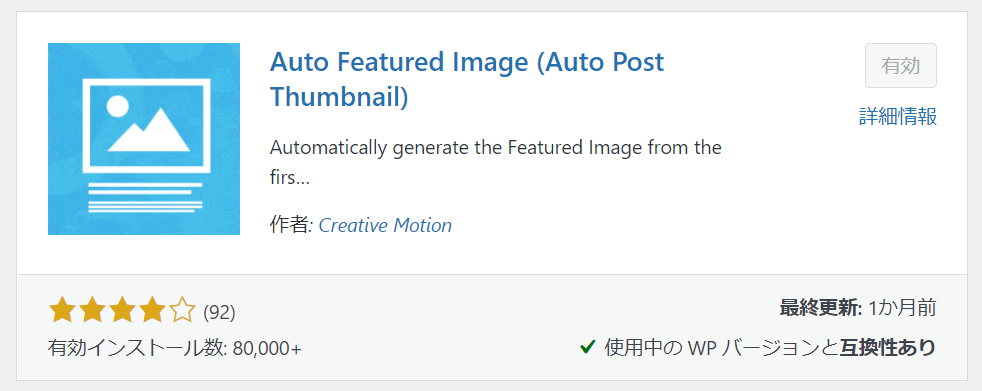Click the empty fifth rating star
The width and height of the screenshot is (982, 391).
click(x=182, y=310)
